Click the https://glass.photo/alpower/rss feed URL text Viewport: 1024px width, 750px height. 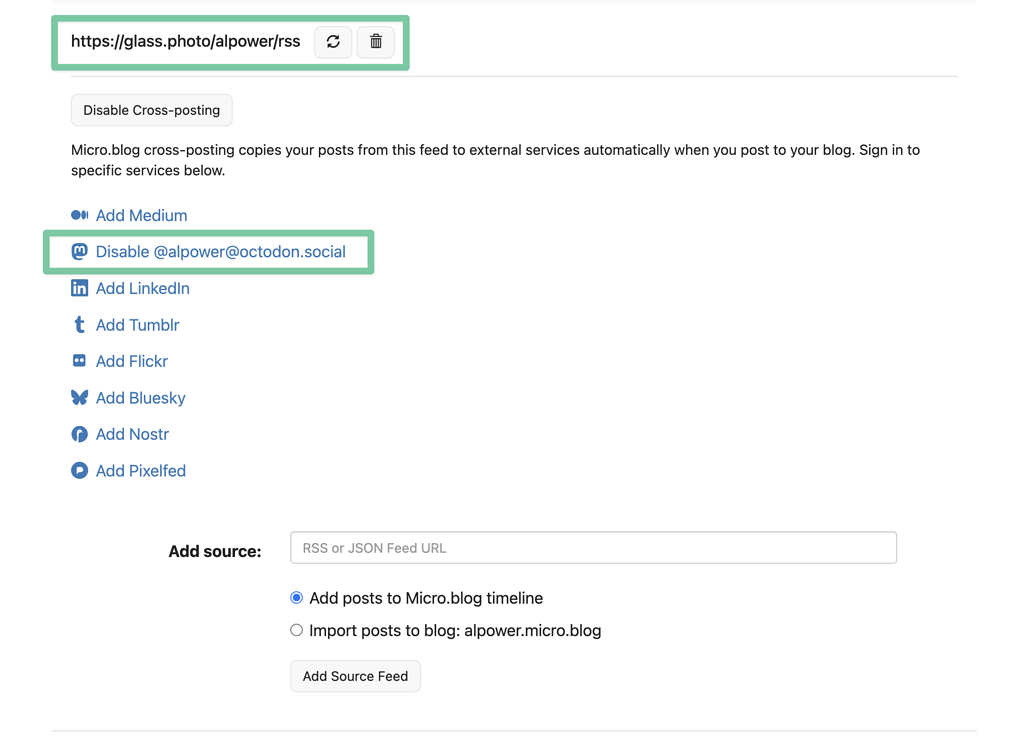click(x=185, y=41)
